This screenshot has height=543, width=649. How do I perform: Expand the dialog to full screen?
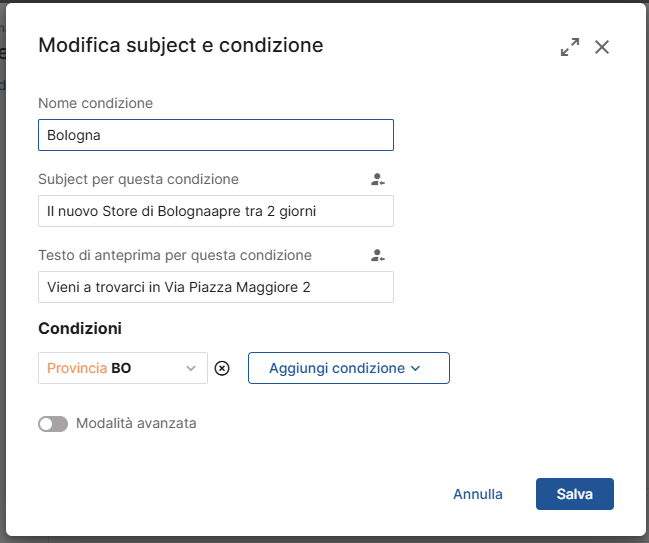point(570,47)
